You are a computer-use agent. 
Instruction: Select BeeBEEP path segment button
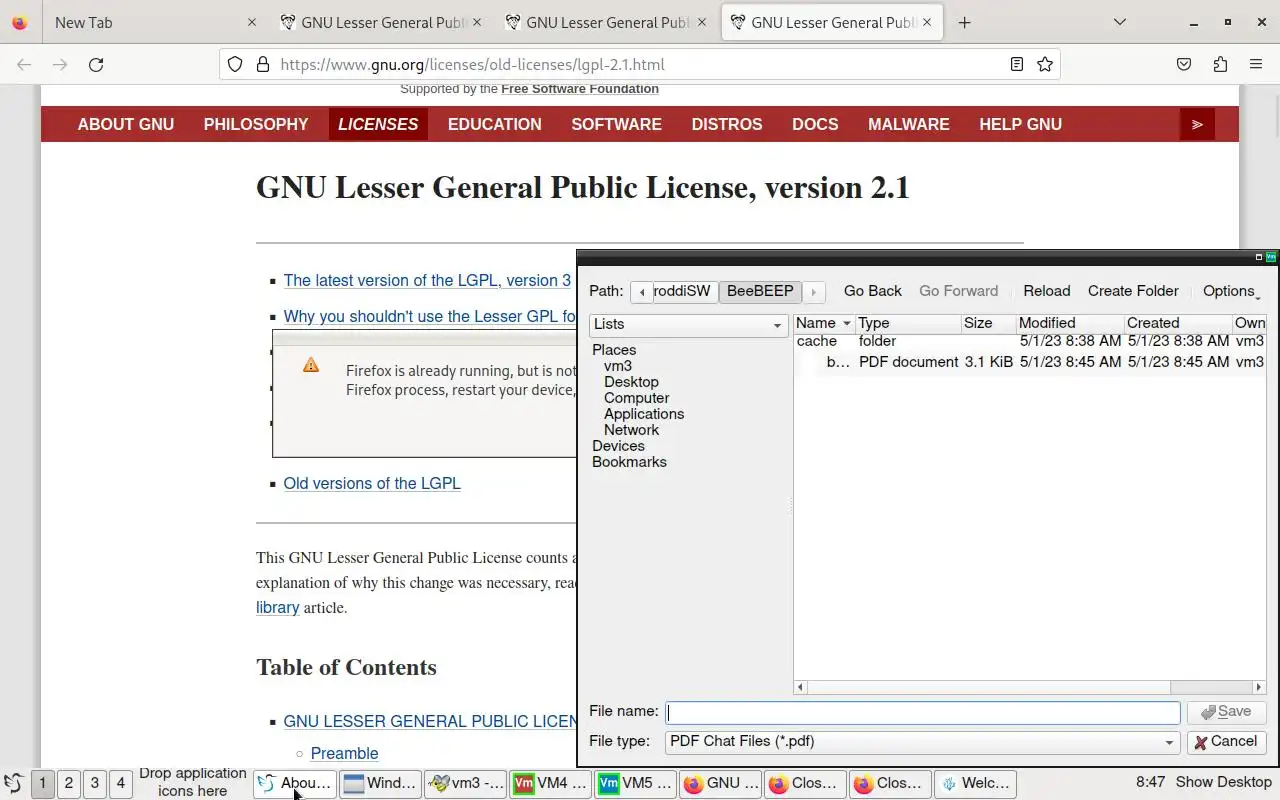pyautogui.click(x=760, y=291)
